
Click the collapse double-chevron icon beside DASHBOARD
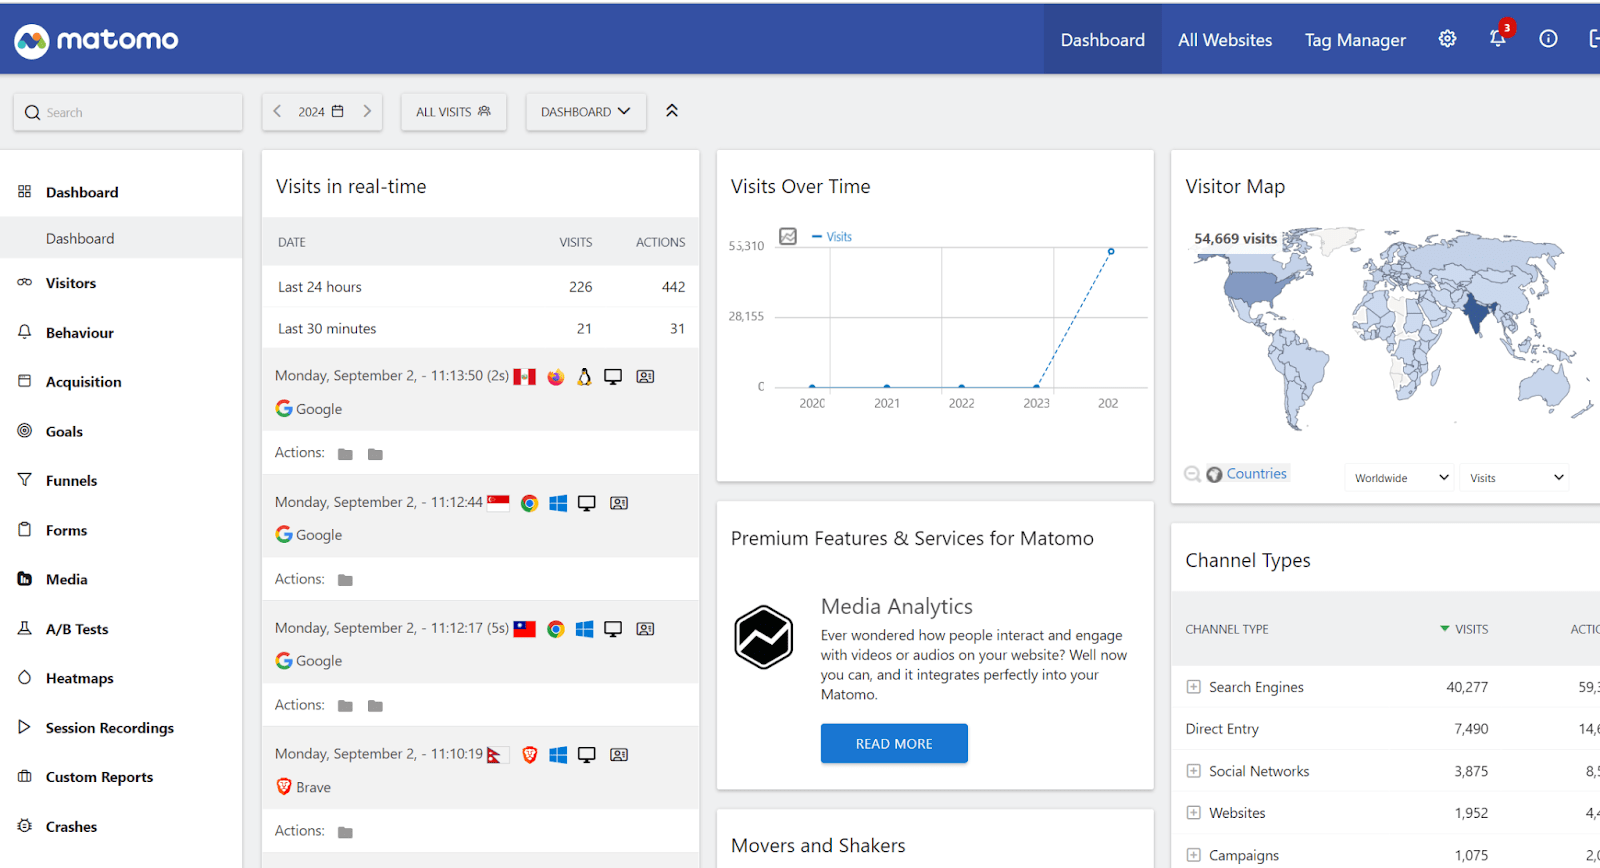tap(672, 111)
